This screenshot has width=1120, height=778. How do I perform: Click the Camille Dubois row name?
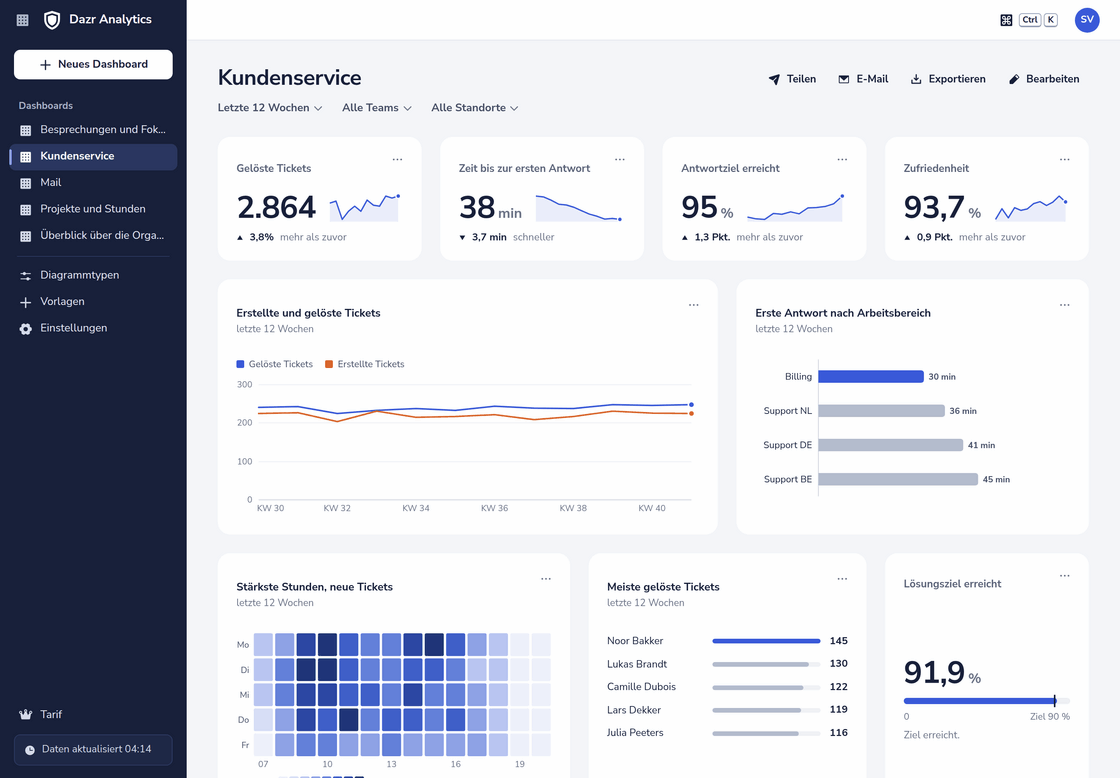coord(641,687)
